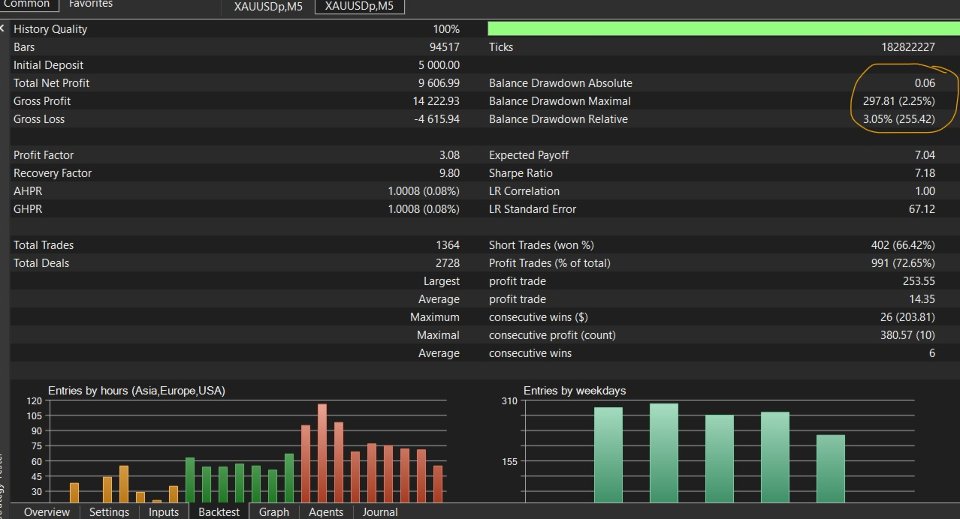Open the Graph tab

(x=274, y=512)
